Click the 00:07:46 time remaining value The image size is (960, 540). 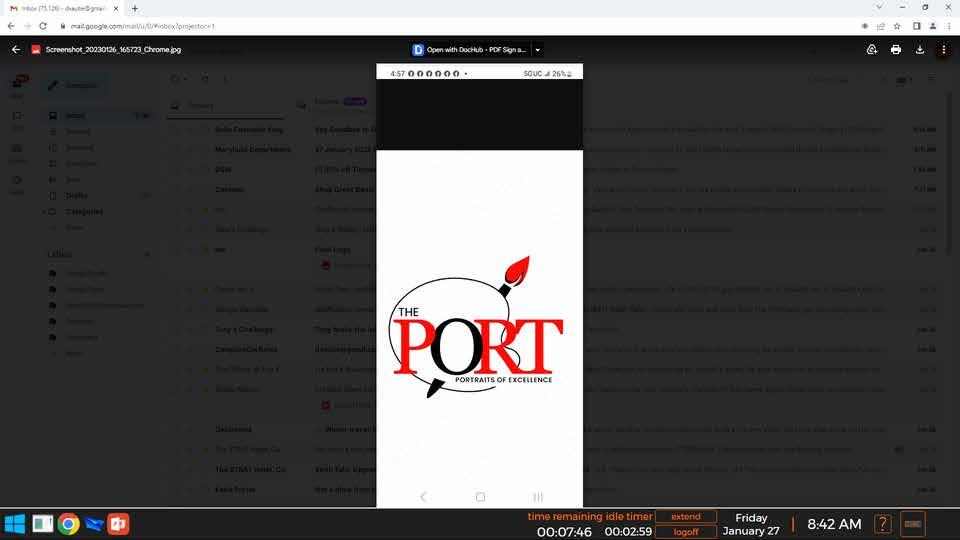[564, 532]
